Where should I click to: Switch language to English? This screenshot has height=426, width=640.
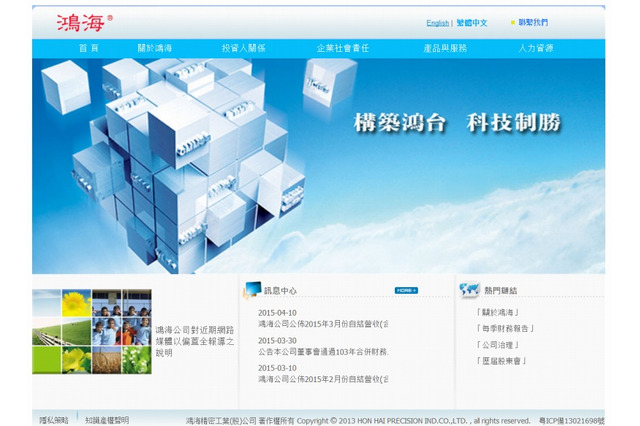tap(438, 23)
